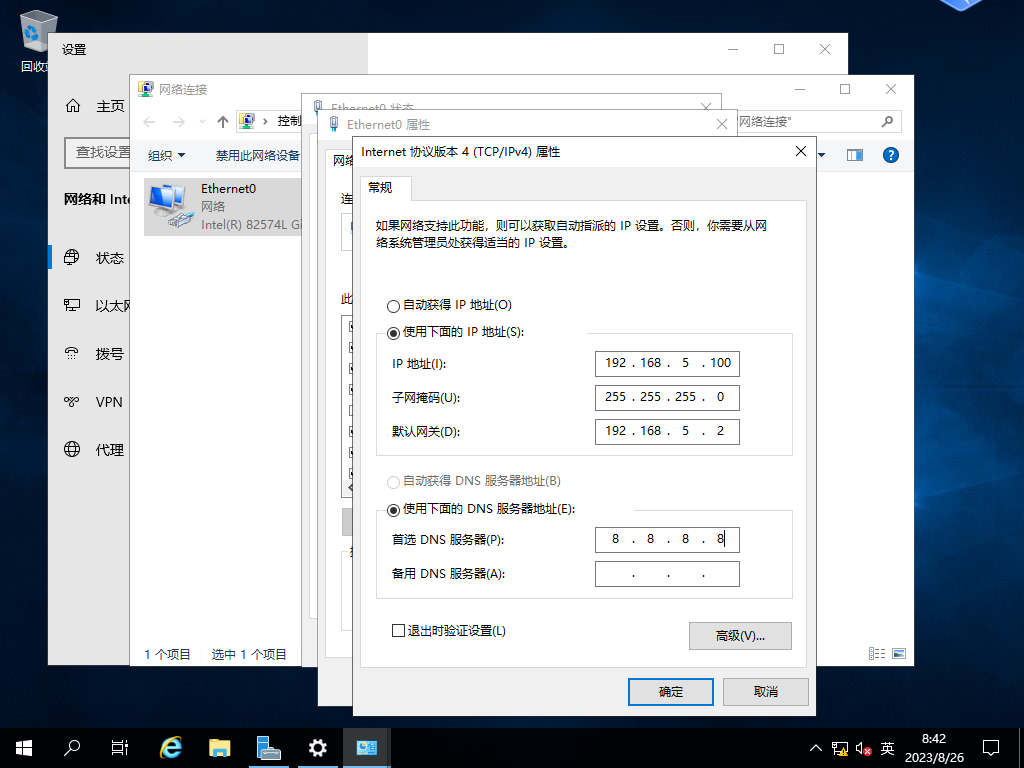The height and width of the screenshot is (768, 1024).
Task: Open recent locations dropdown in 网络连接
Action: (x=202, y=122)
